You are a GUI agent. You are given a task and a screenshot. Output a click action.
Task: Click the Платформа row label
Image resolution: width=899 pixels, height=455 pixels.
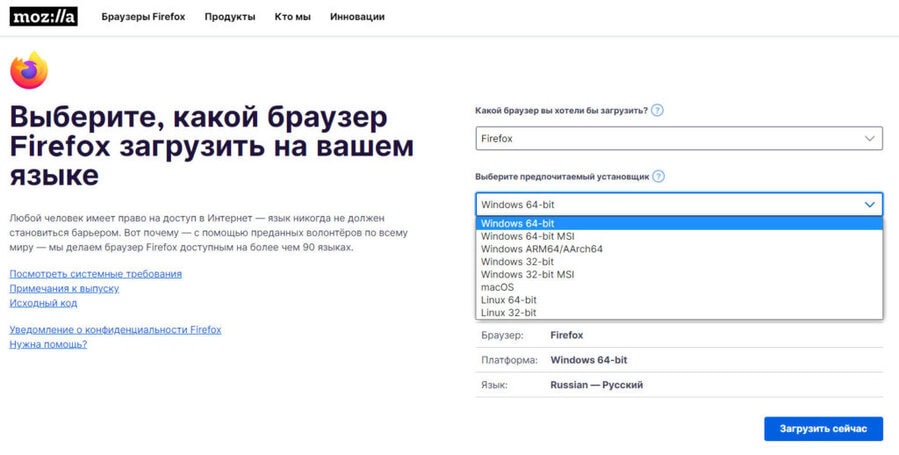click(510, 360)
